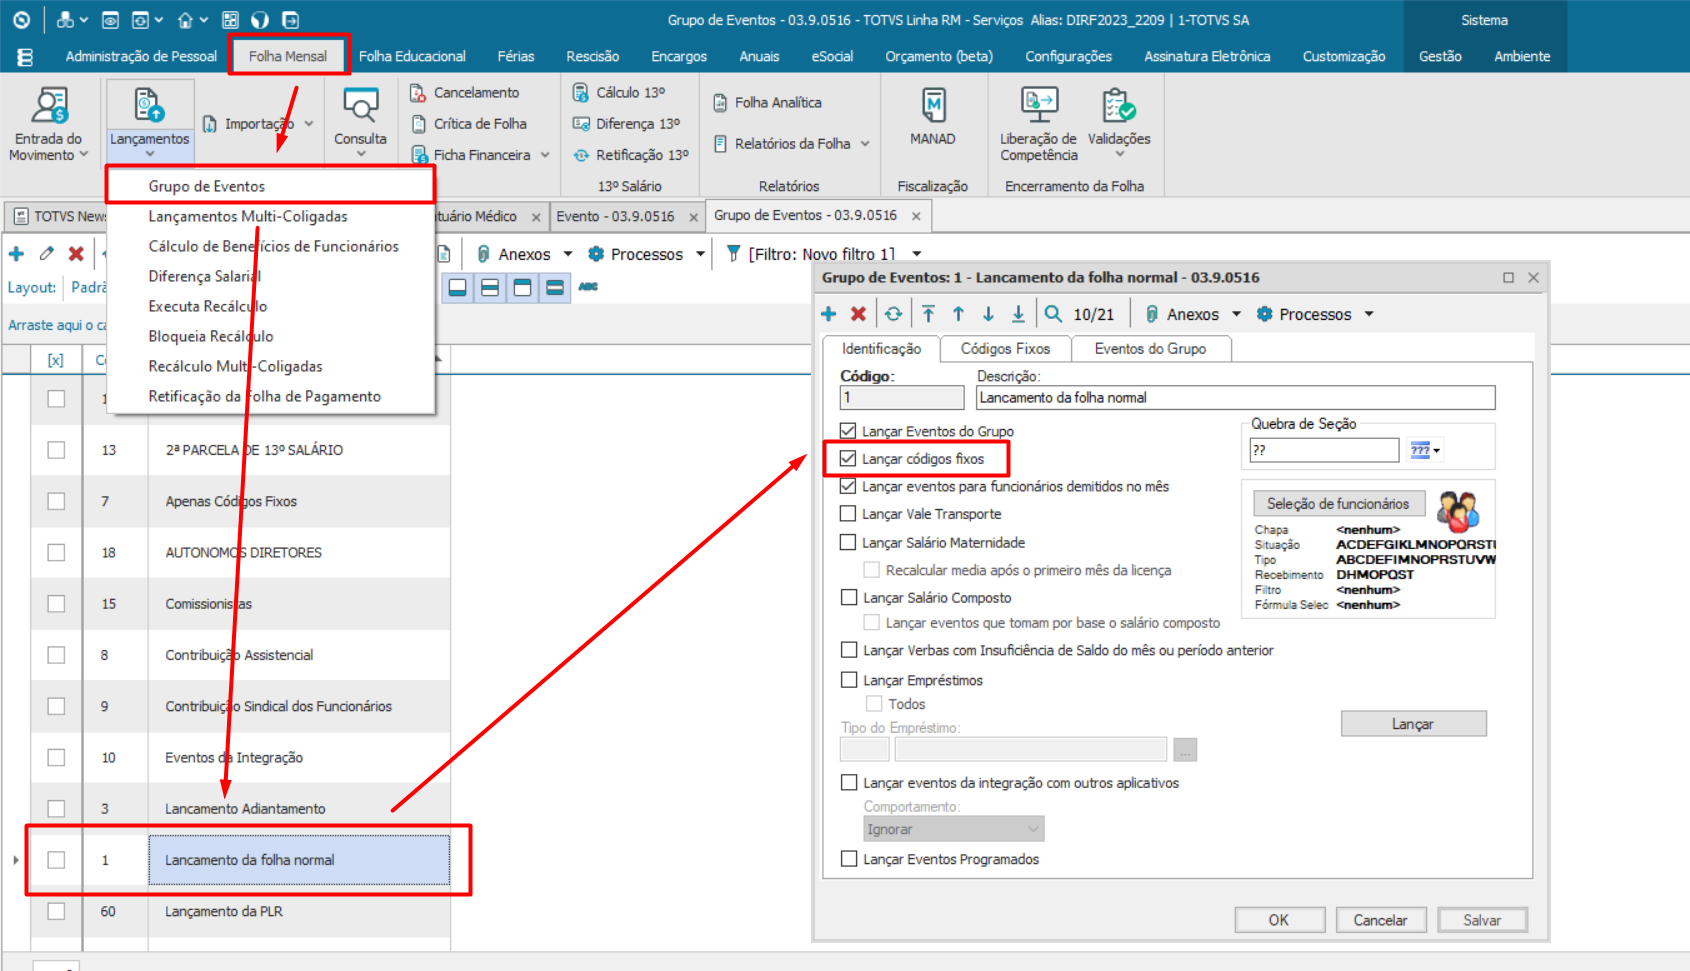
Task: Enable Lançar Salário Composto
Action: [x=849, y=597]
